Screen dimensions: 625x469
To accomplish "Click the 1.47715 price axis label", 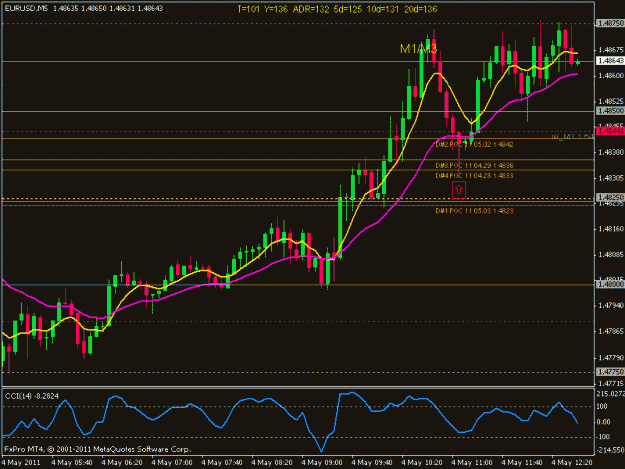I will 611,383.
